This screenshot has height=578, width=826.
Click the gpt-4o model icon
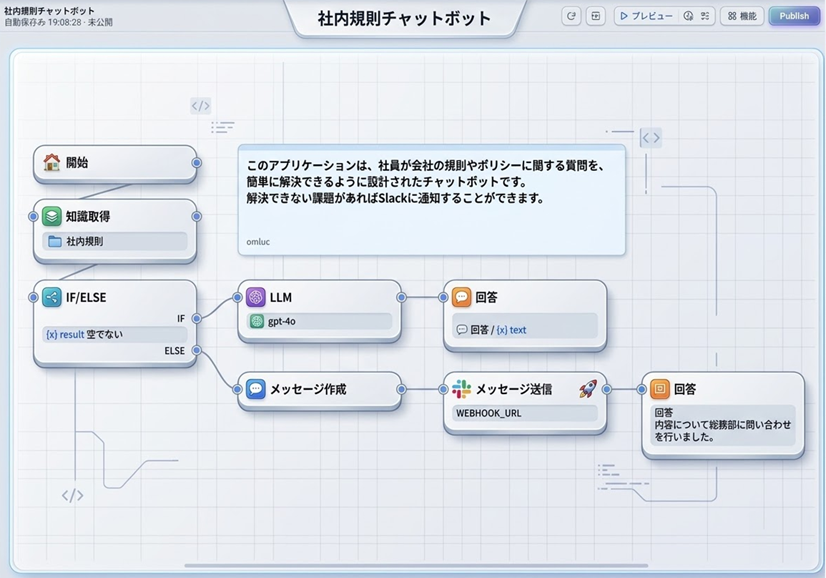tap(257, 321)
